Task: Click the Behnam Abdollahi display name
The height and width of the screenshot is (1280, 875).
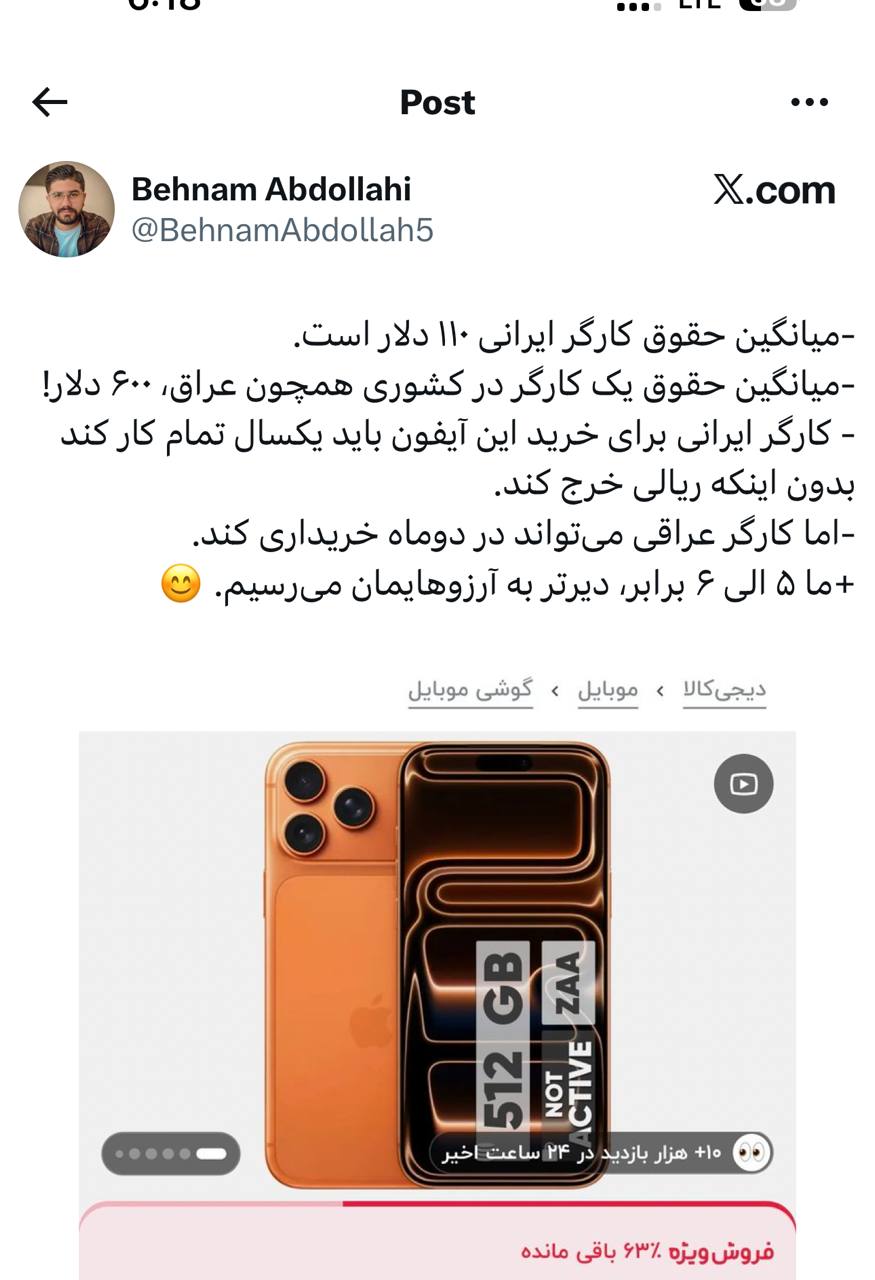Action: [x=271, y=189]
